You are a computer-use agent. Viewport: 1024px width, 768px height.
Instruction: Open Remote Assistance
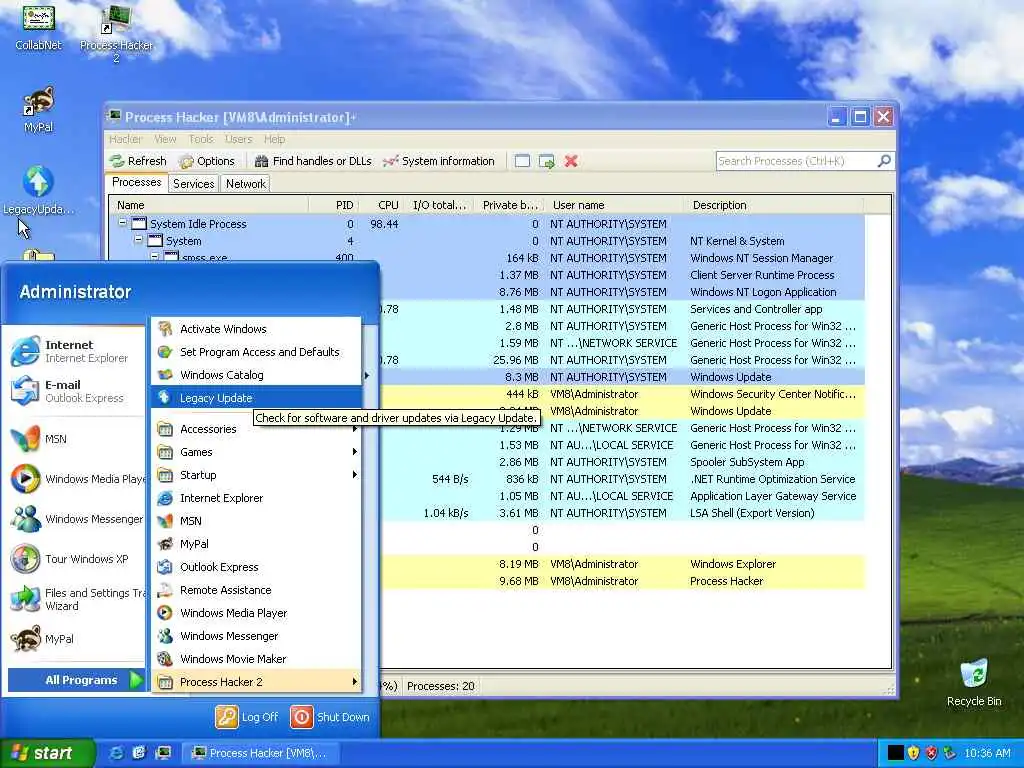(x=257, y=590)
